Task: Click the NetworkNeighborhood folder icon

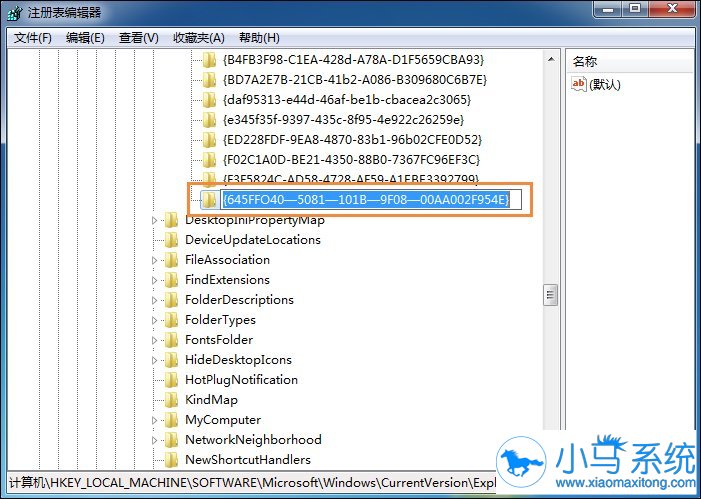Action: coord(172,440)
